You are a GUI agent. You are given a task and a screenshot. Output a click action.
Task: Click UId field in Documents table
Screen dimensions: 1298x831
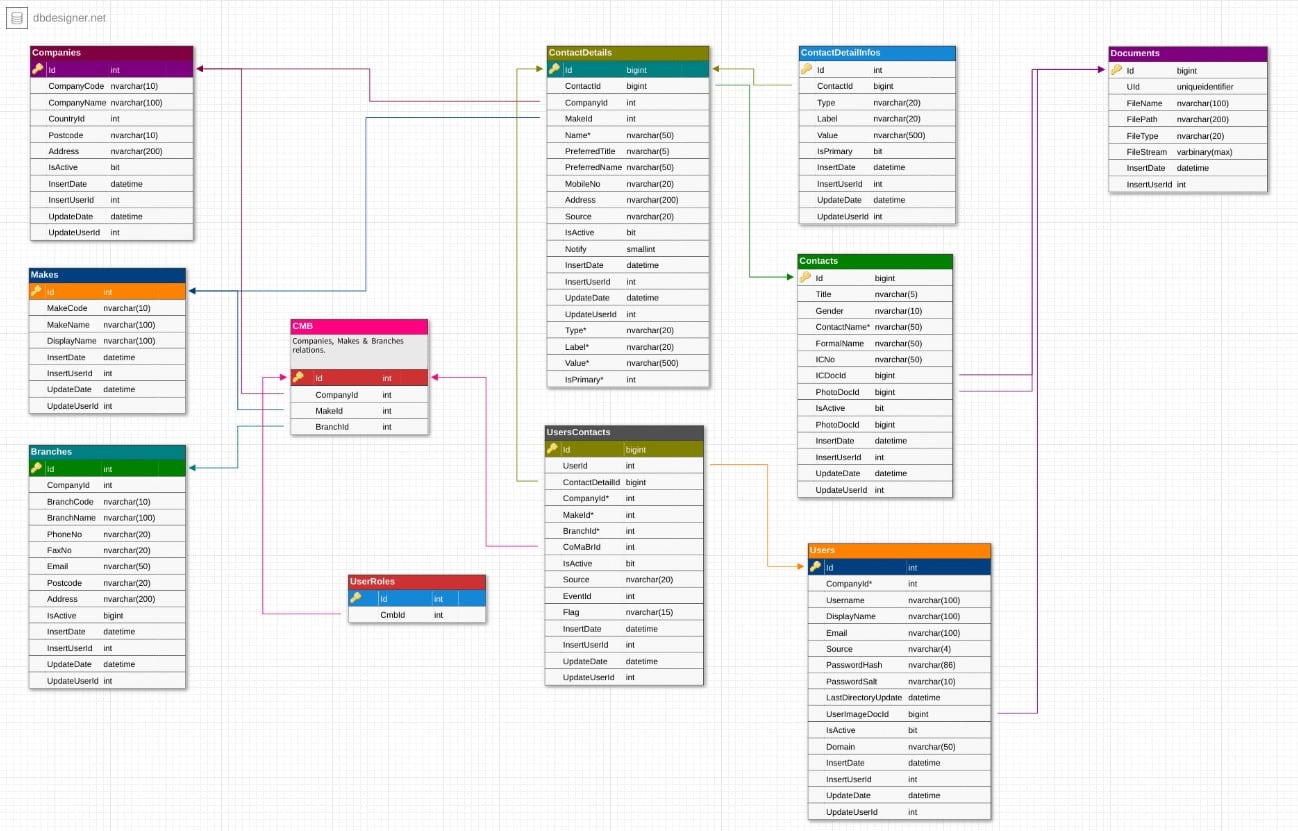[1188, 87]
